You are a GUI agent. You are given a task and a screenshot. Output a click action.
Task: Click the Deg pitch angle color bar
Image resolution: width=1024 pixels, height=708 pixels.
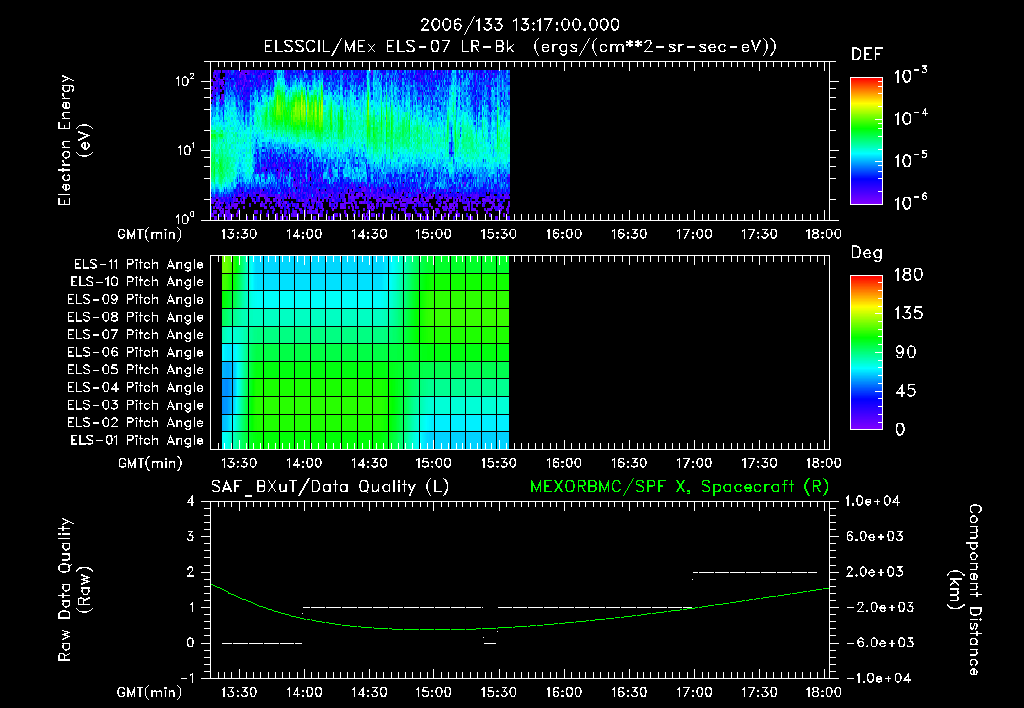tap(866, 352)
